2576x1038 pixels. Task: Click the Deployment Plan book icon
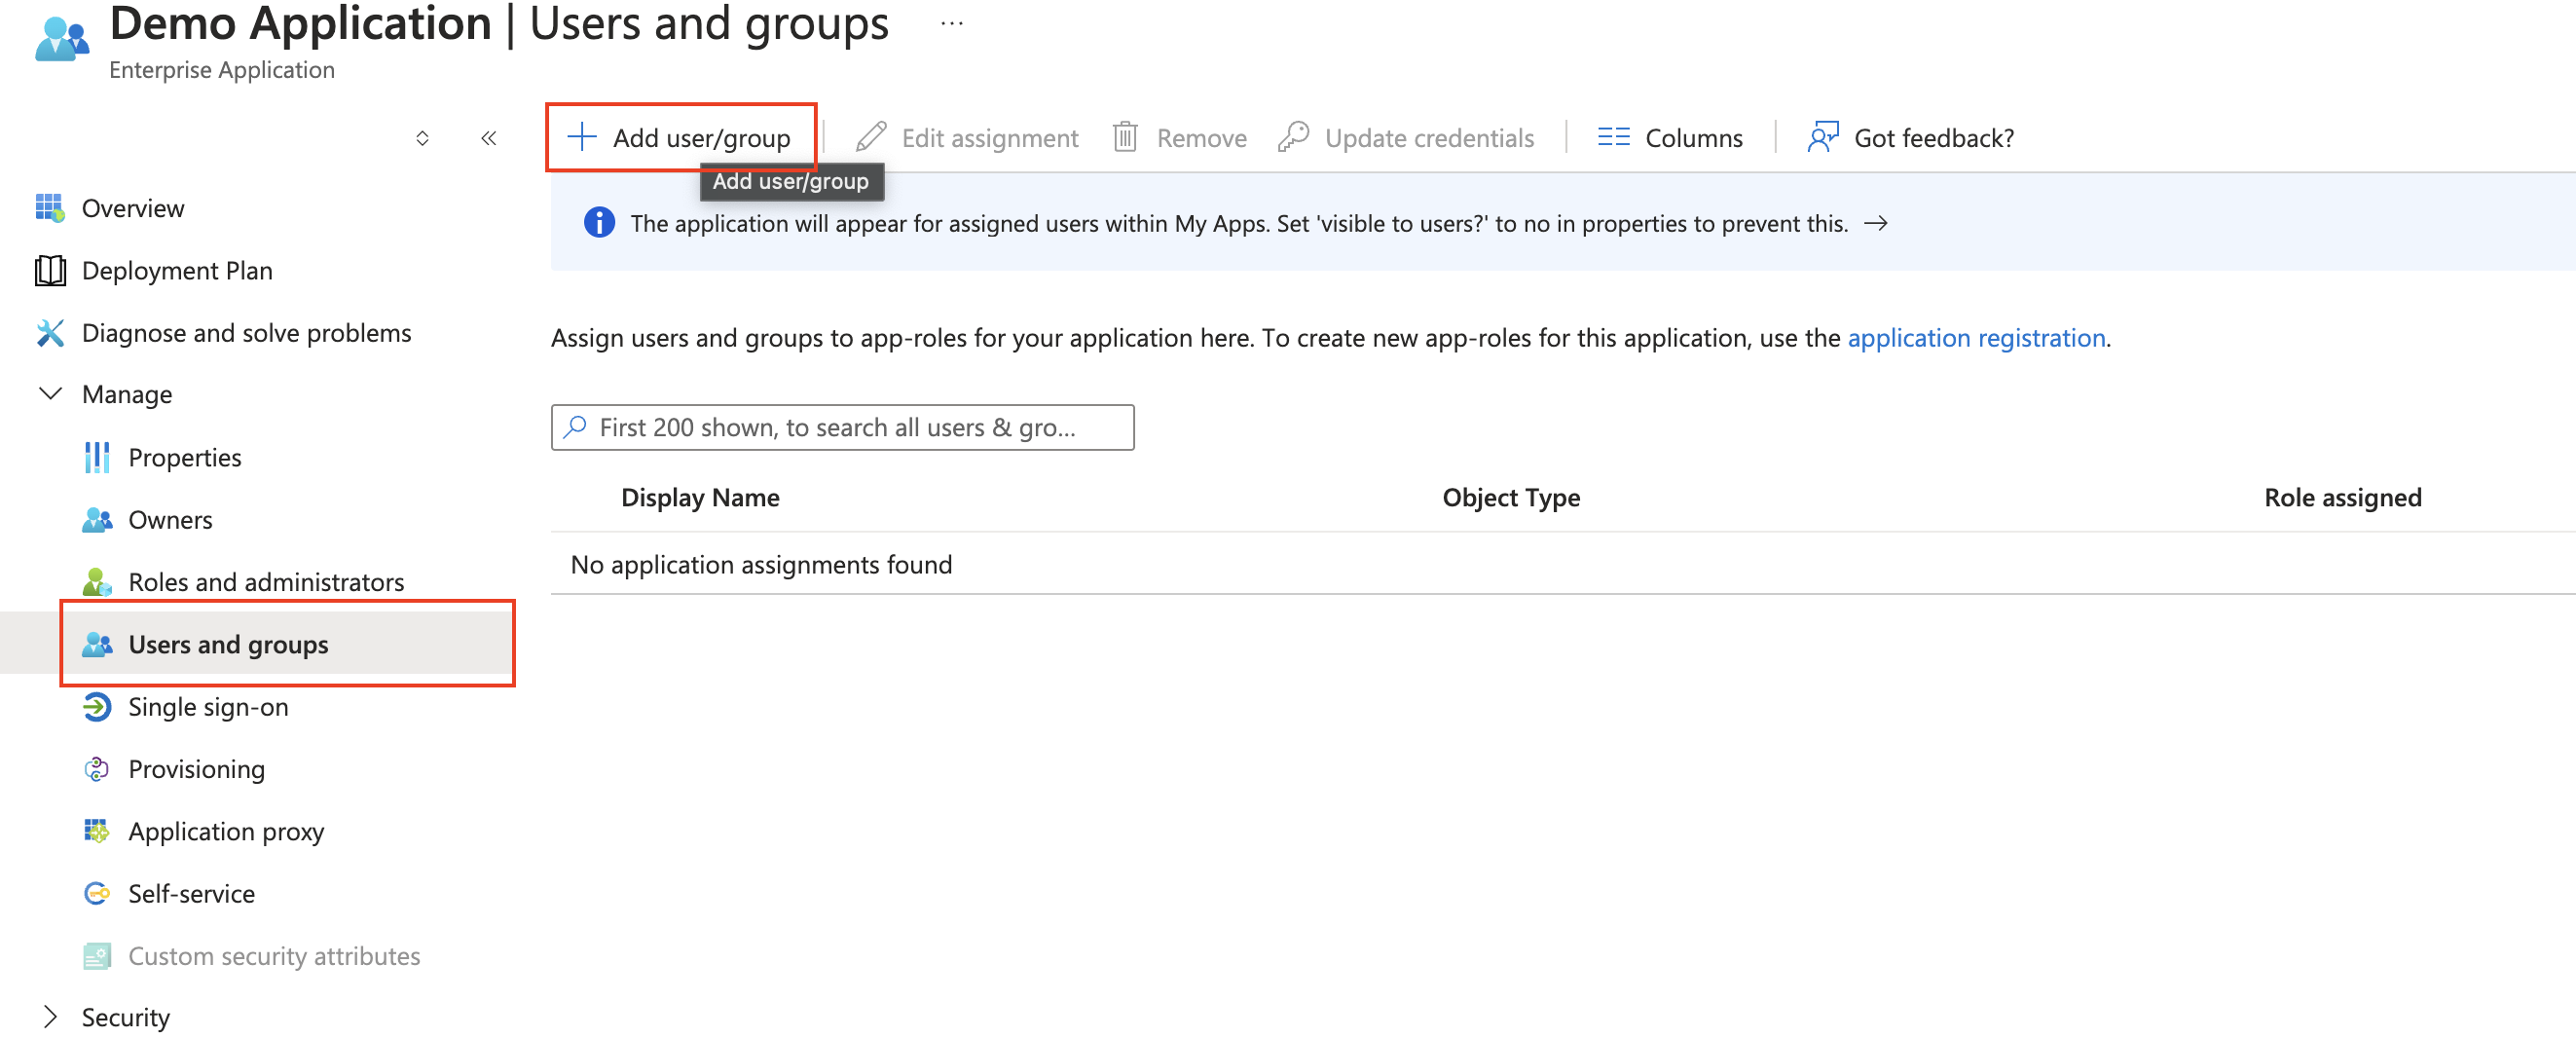(50, 270)
